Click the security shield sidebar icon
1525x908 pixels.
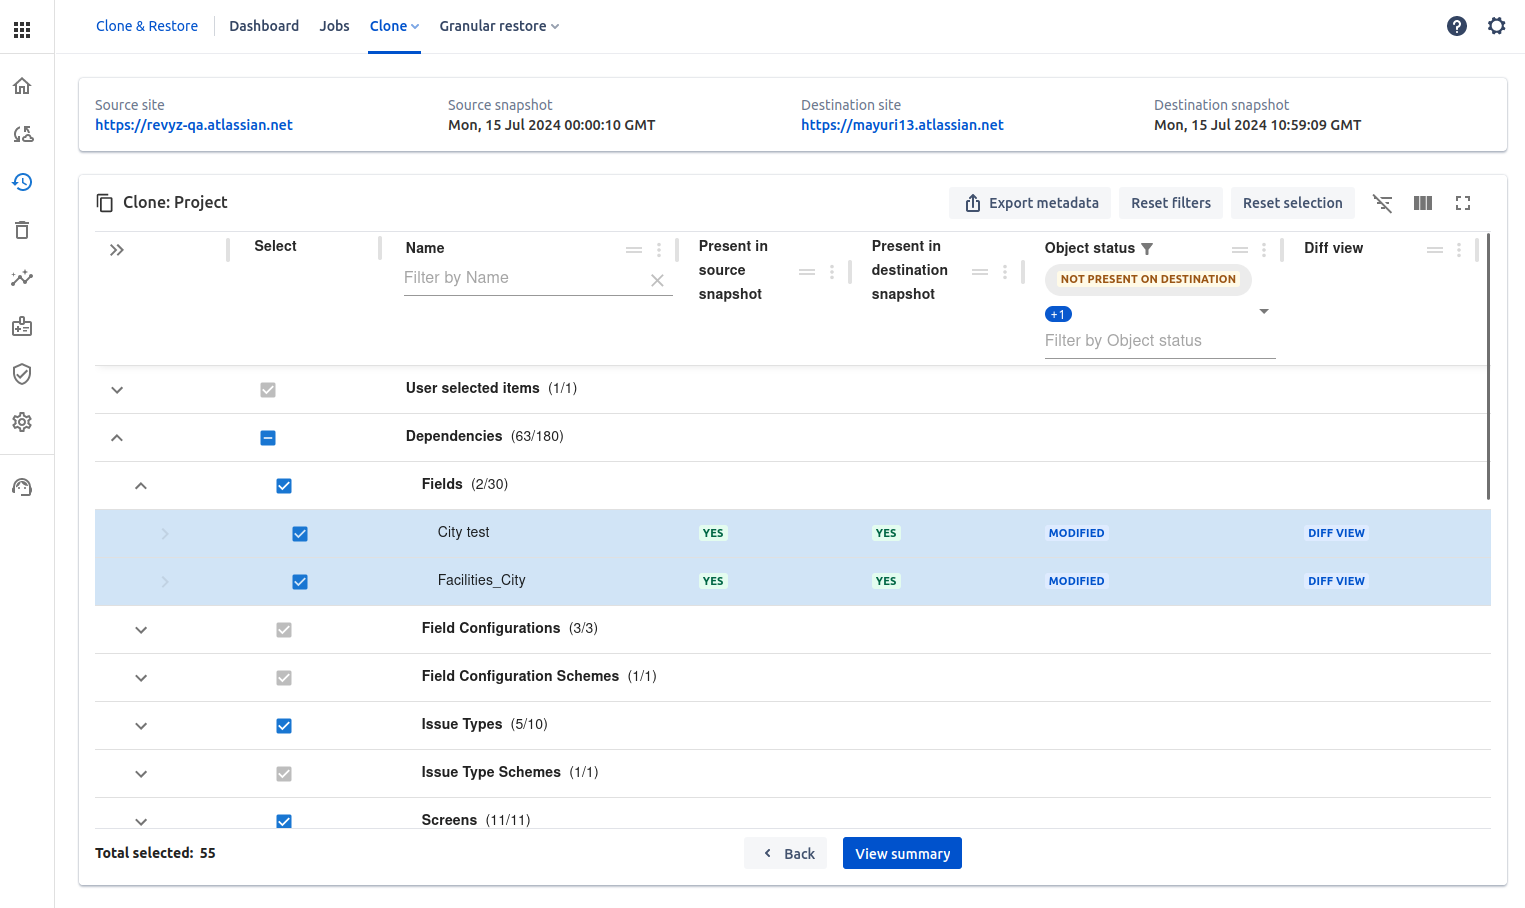22,374
